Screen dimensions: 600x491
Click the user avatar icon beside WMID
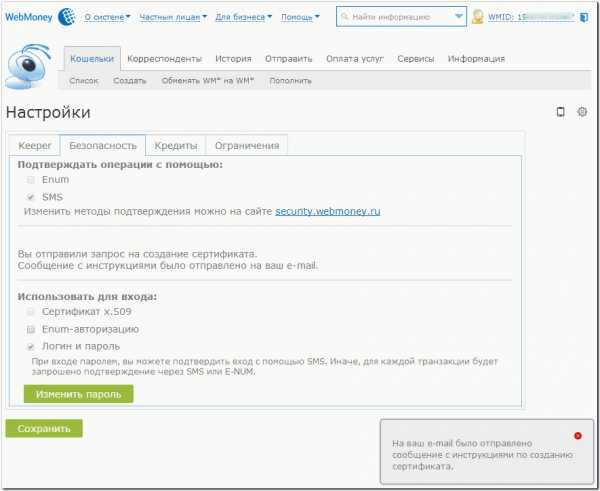click(478, 17)
